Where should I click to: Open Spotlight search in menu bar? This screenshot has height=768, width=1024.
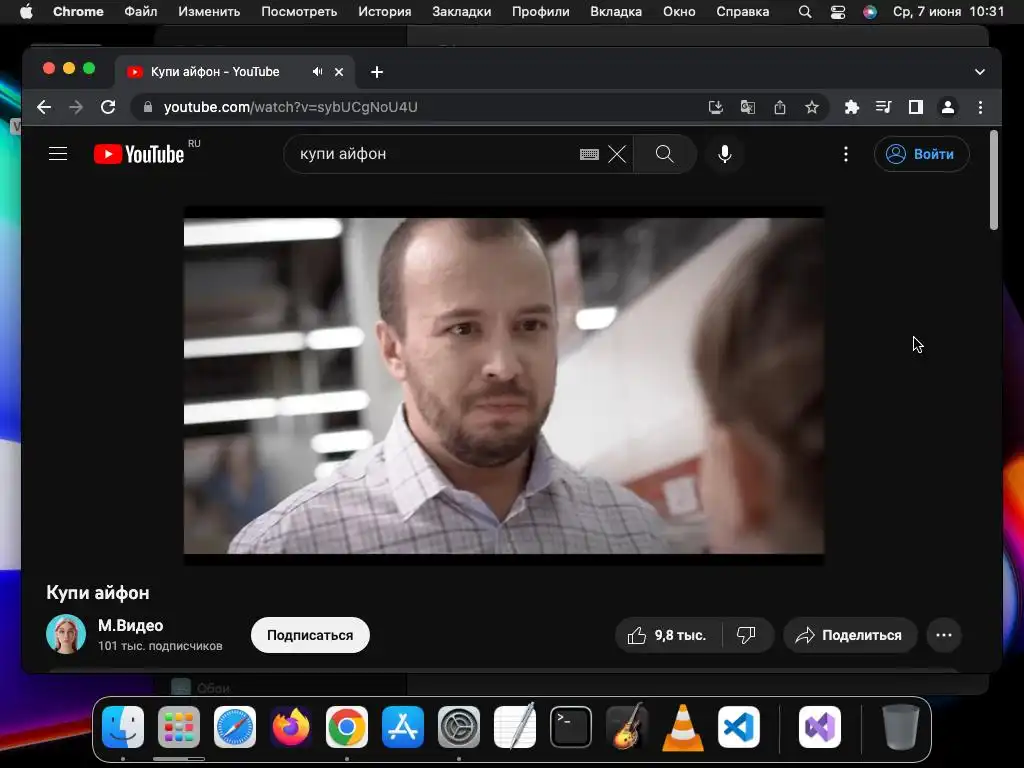(805, 12)
